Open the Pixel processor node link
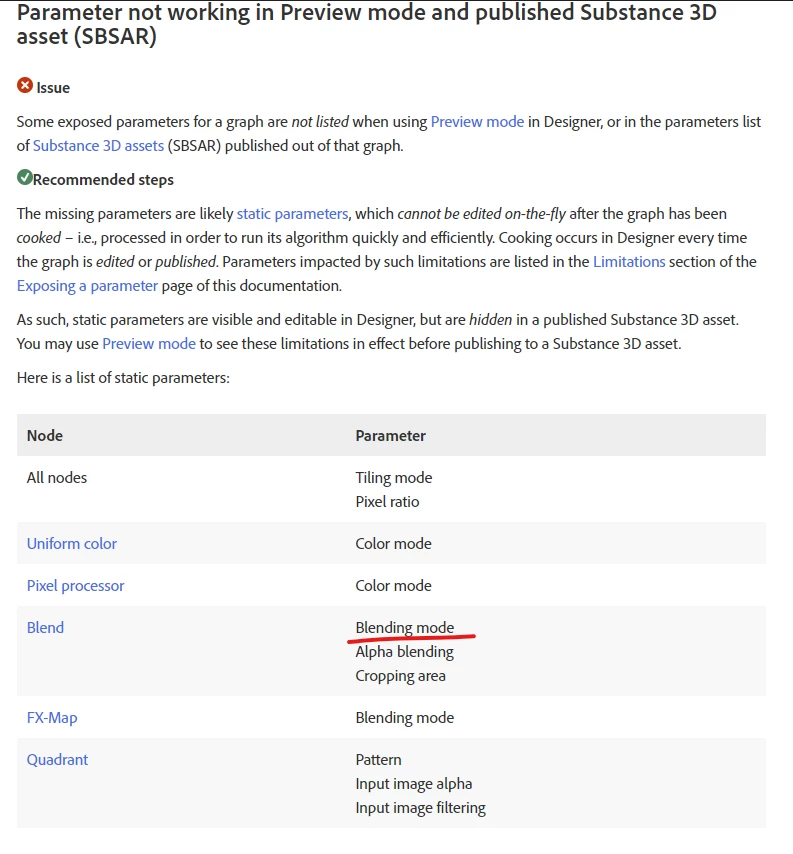The height and width of the screenshot is (854, 793). pyautogui.click(x=76, y=585)
